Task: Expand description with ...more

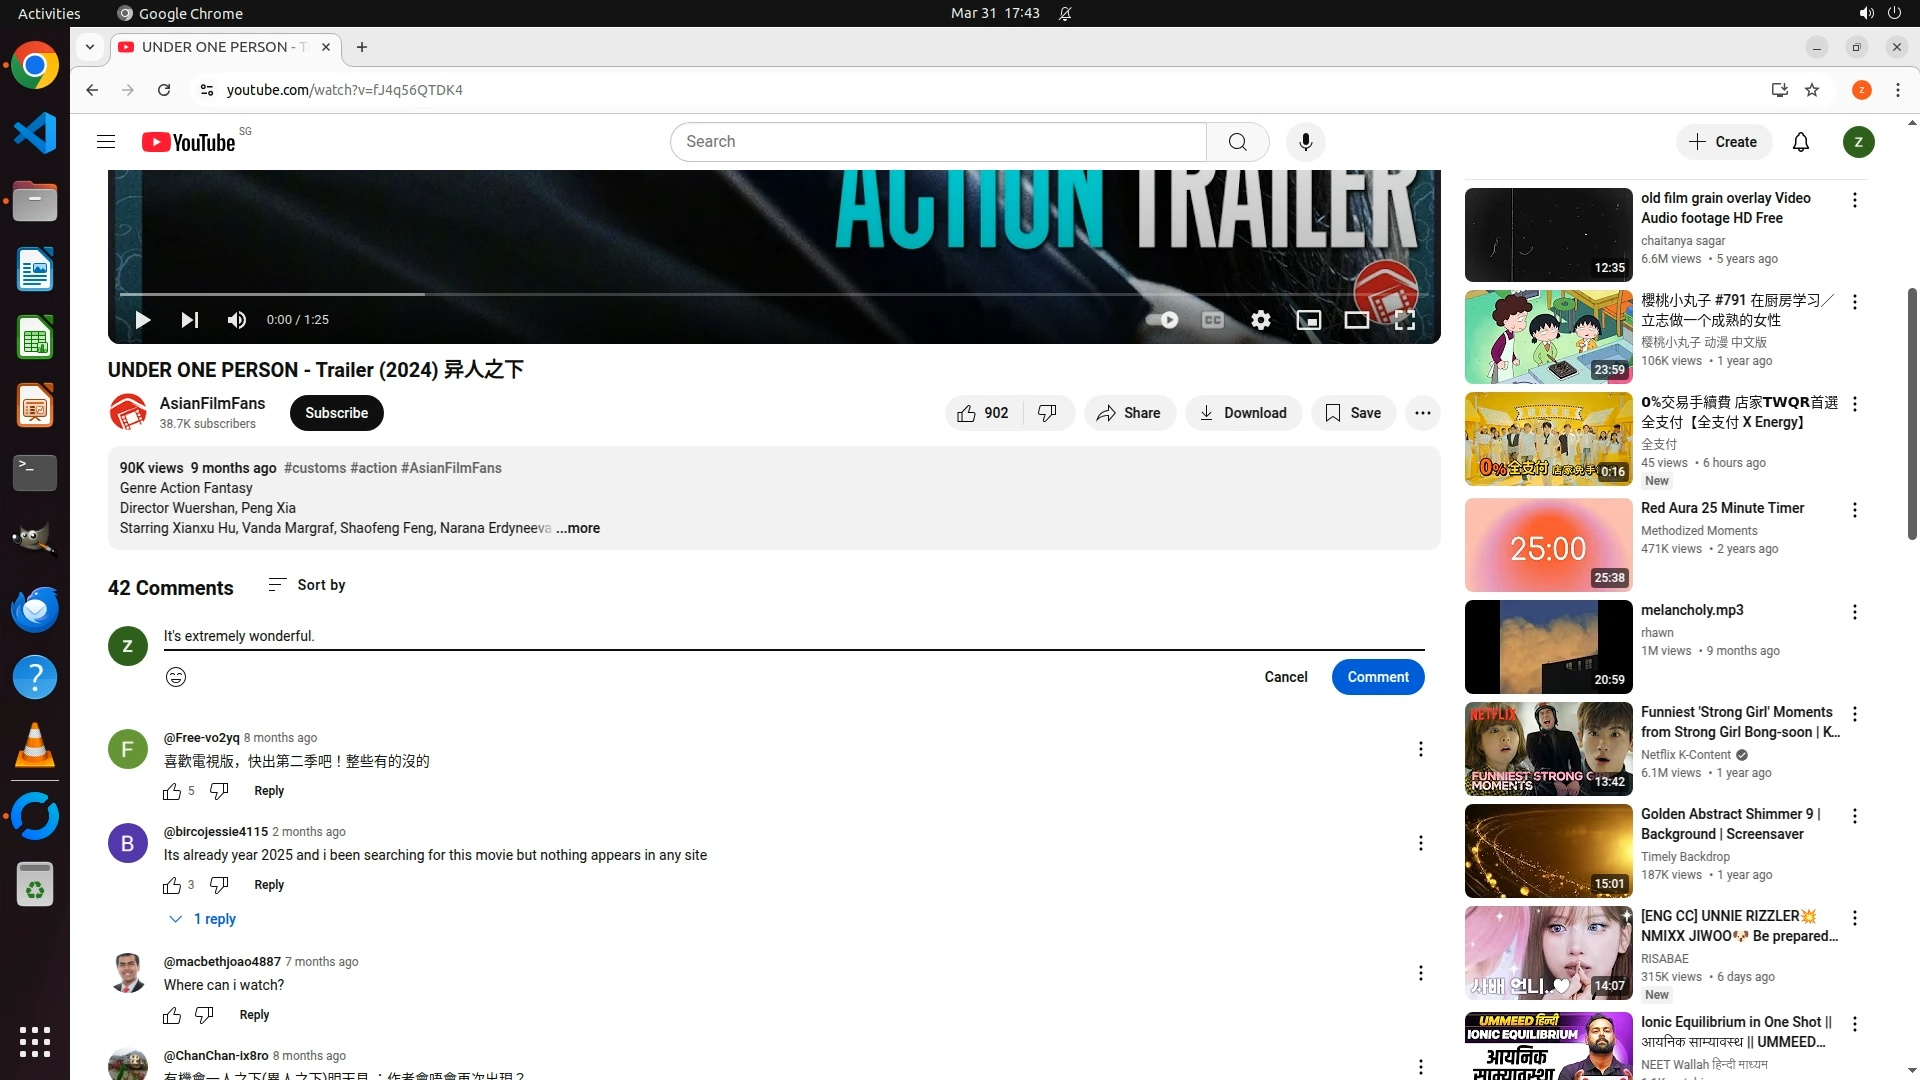Action: click(x=578, y=528)
